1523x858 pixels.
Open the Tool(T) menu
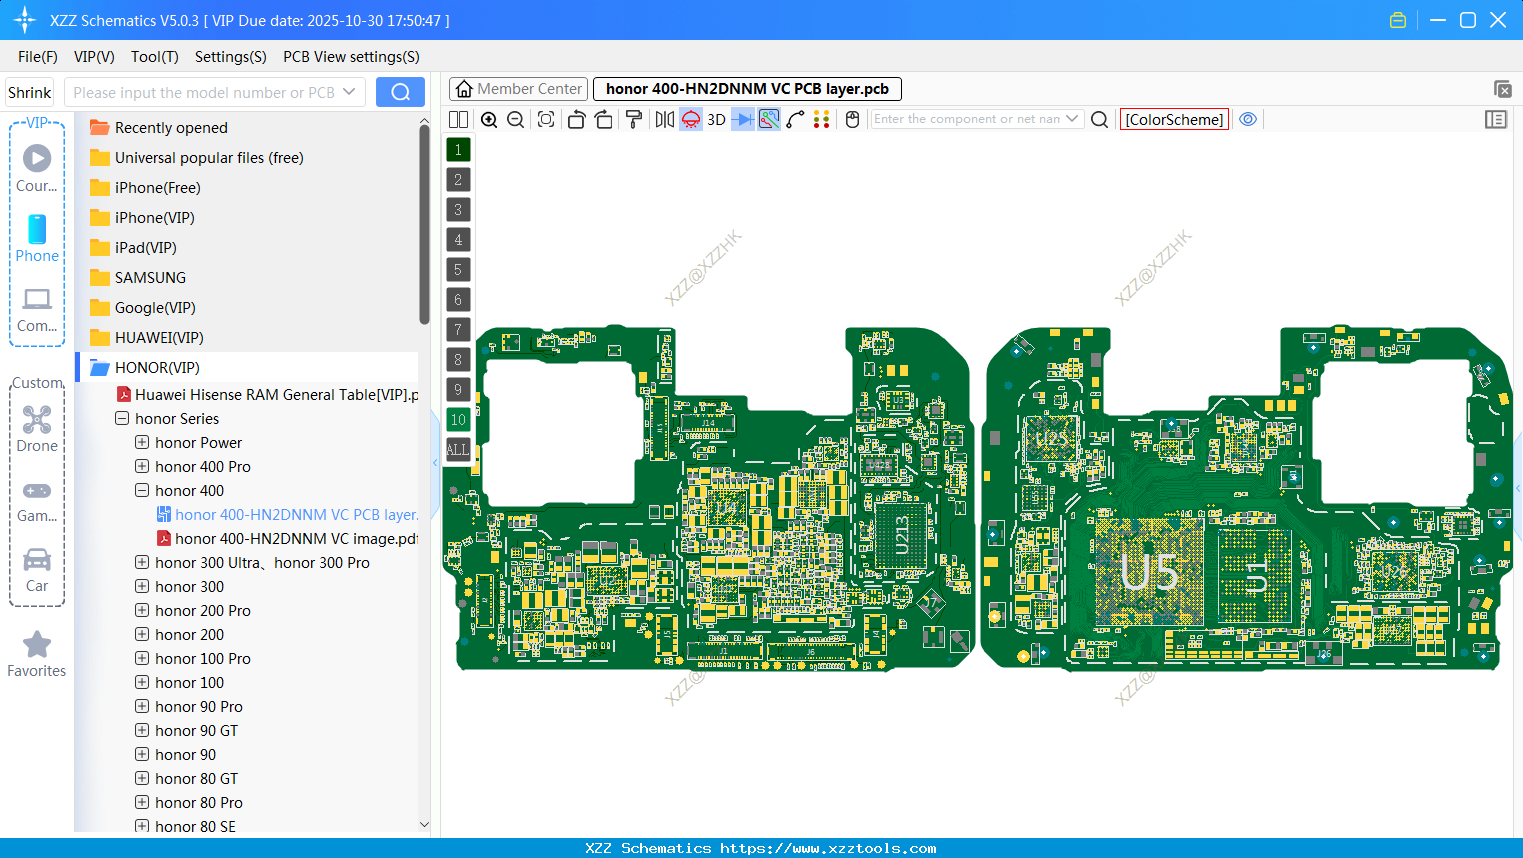click(x=154, y=57)
